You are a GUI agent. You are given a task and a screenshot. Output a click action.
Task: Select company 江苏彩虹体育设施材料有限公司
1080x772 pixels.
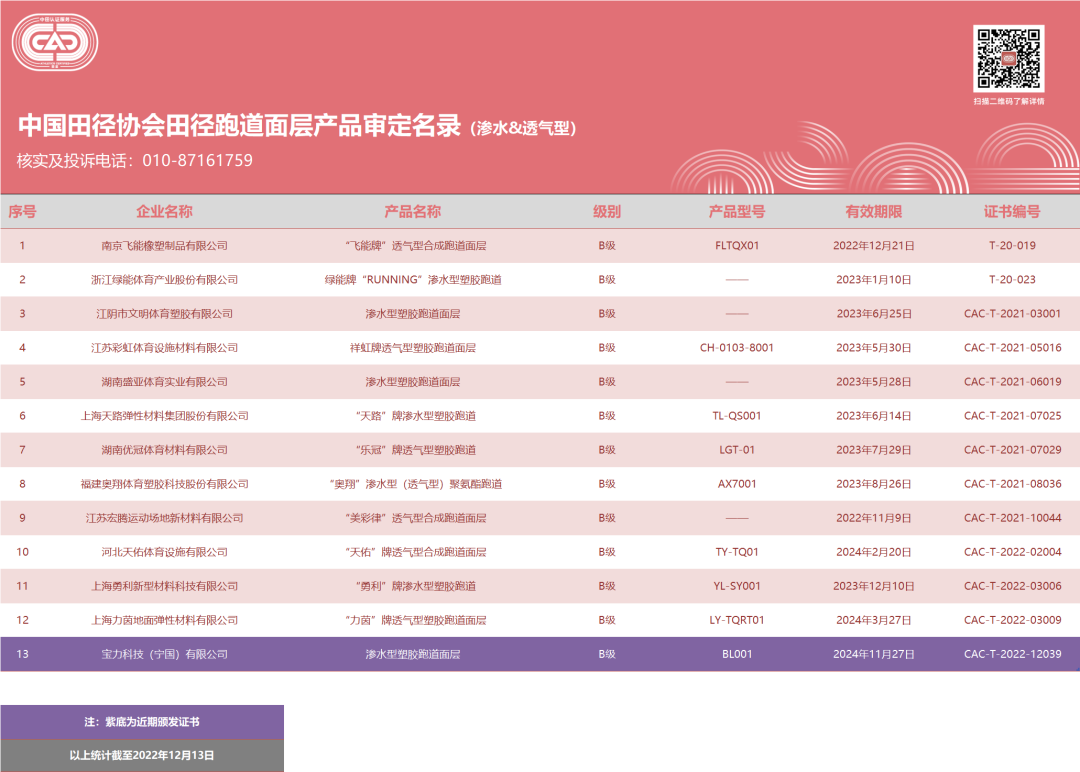click(164, 348)
